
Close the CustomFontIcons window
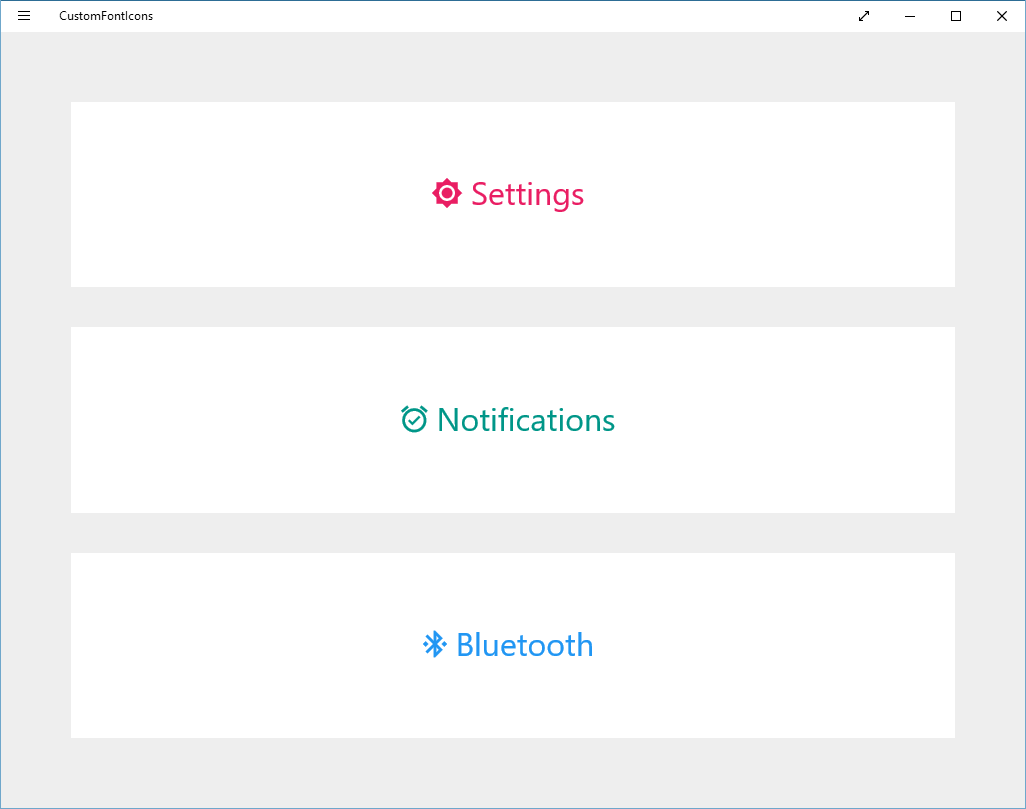(x=1002, y=16)
